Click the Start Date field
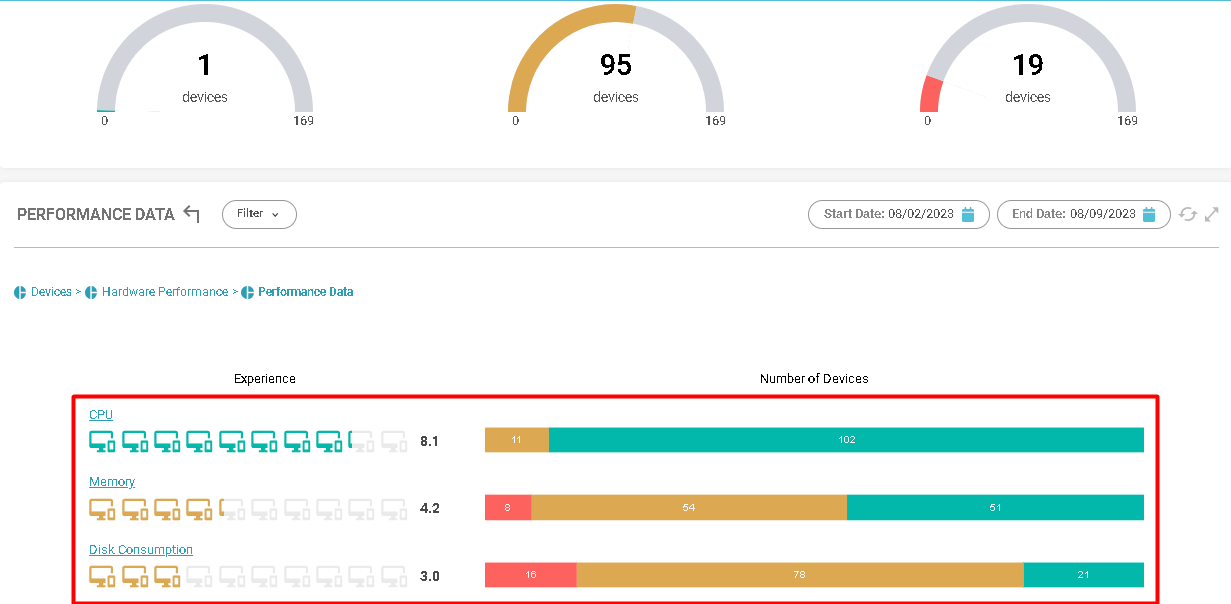 (899, 214)
